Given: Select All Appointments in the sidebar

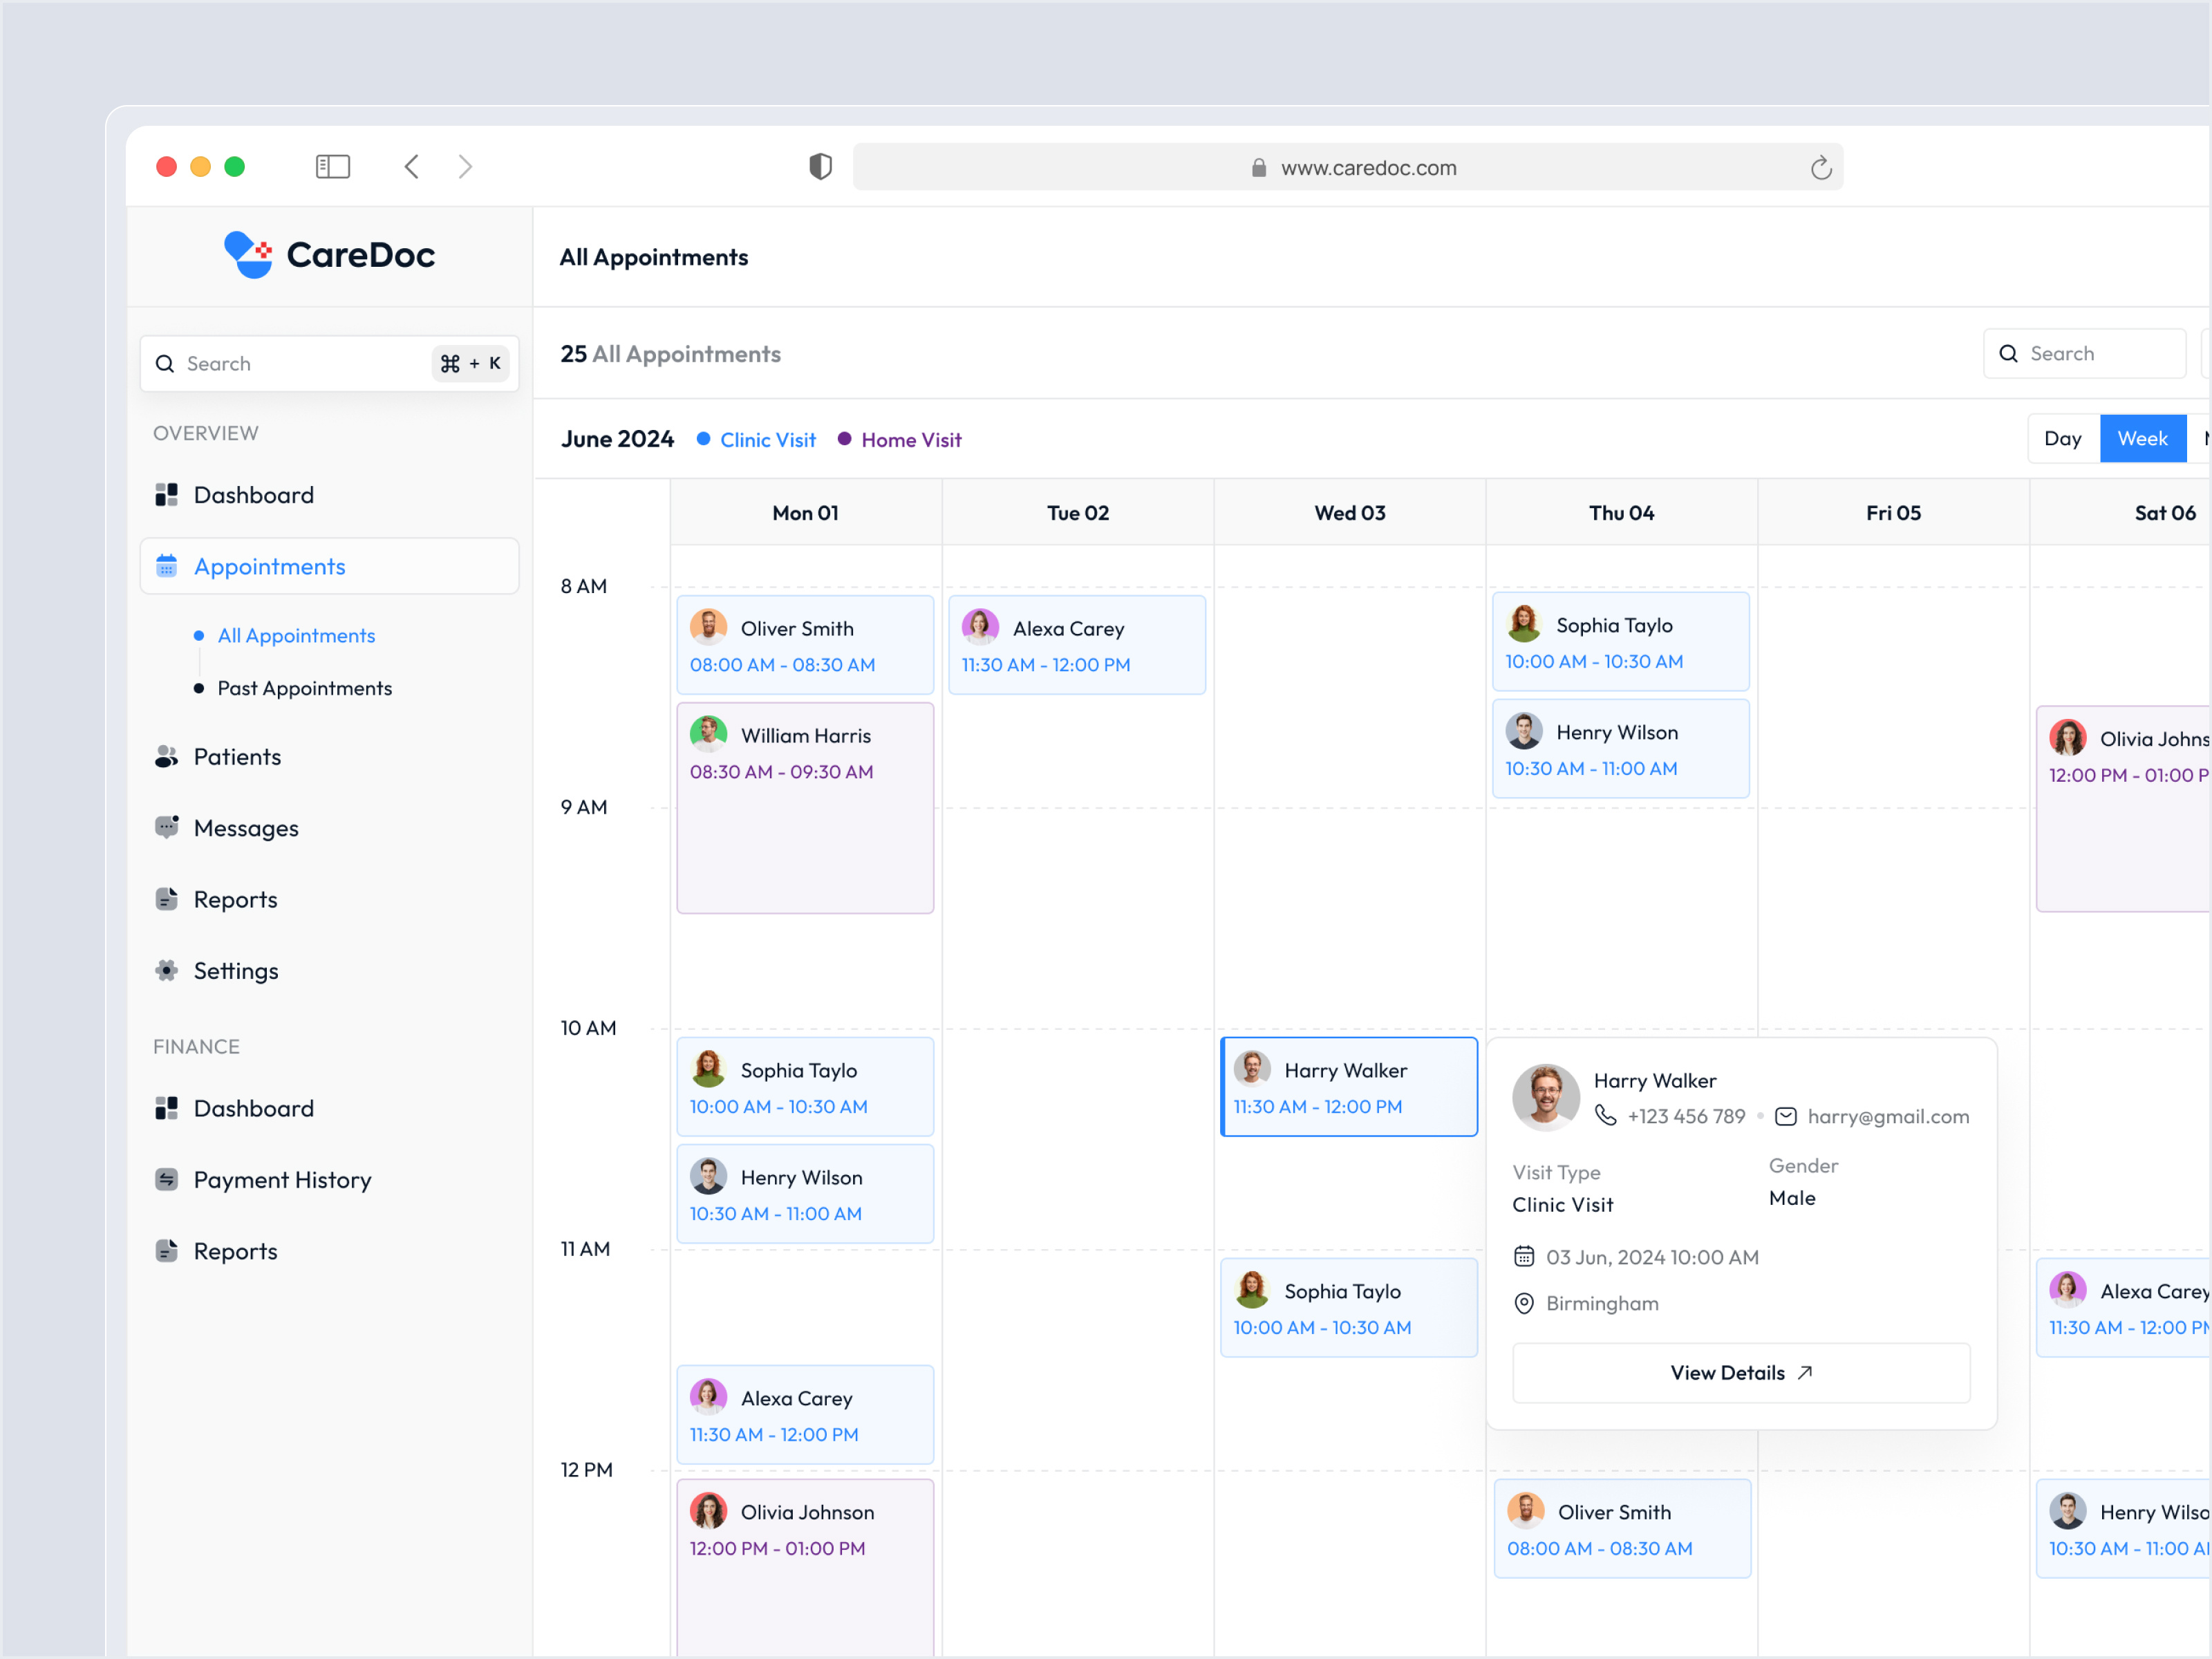Looking at the screenshot, I should 295,635.
